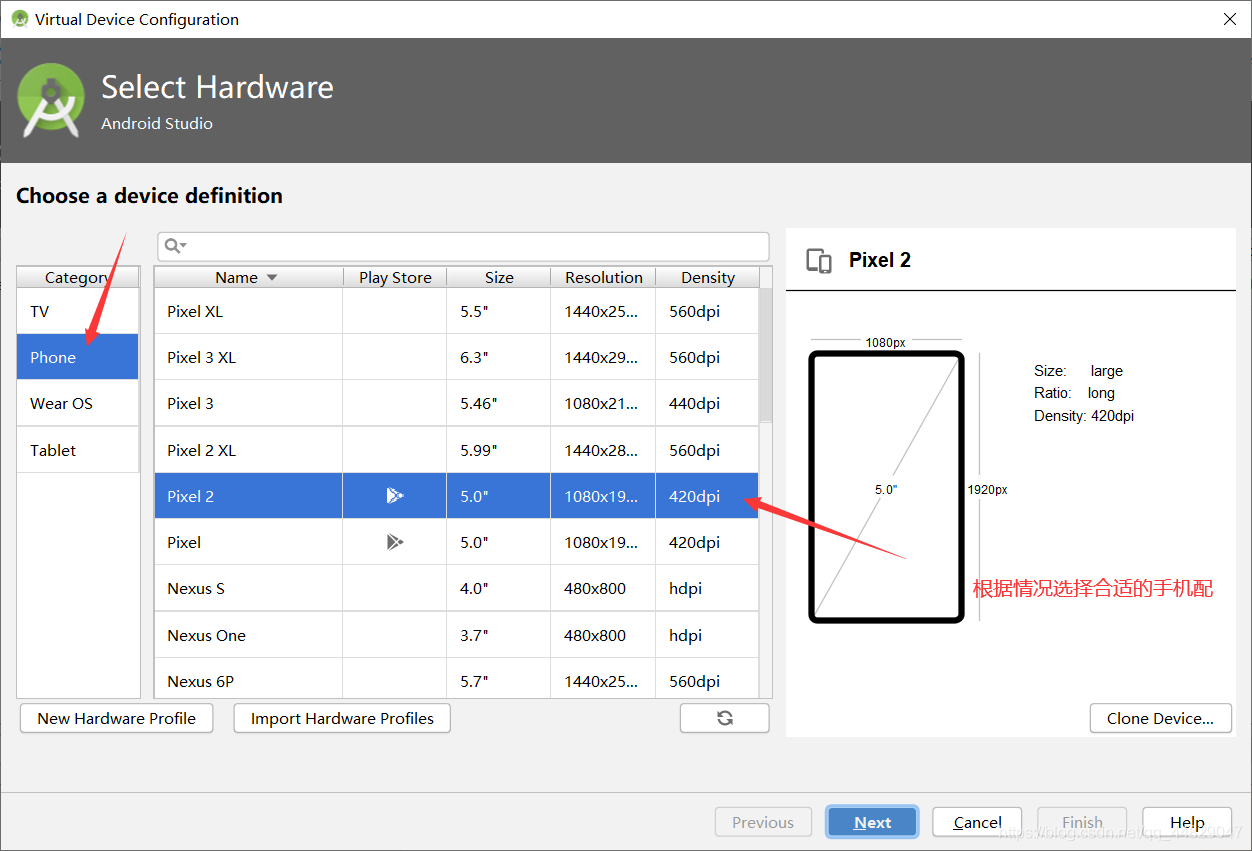Select the Pixel 3 XL device row
The height and width of the screenshot is (851, 1252).
457,357
